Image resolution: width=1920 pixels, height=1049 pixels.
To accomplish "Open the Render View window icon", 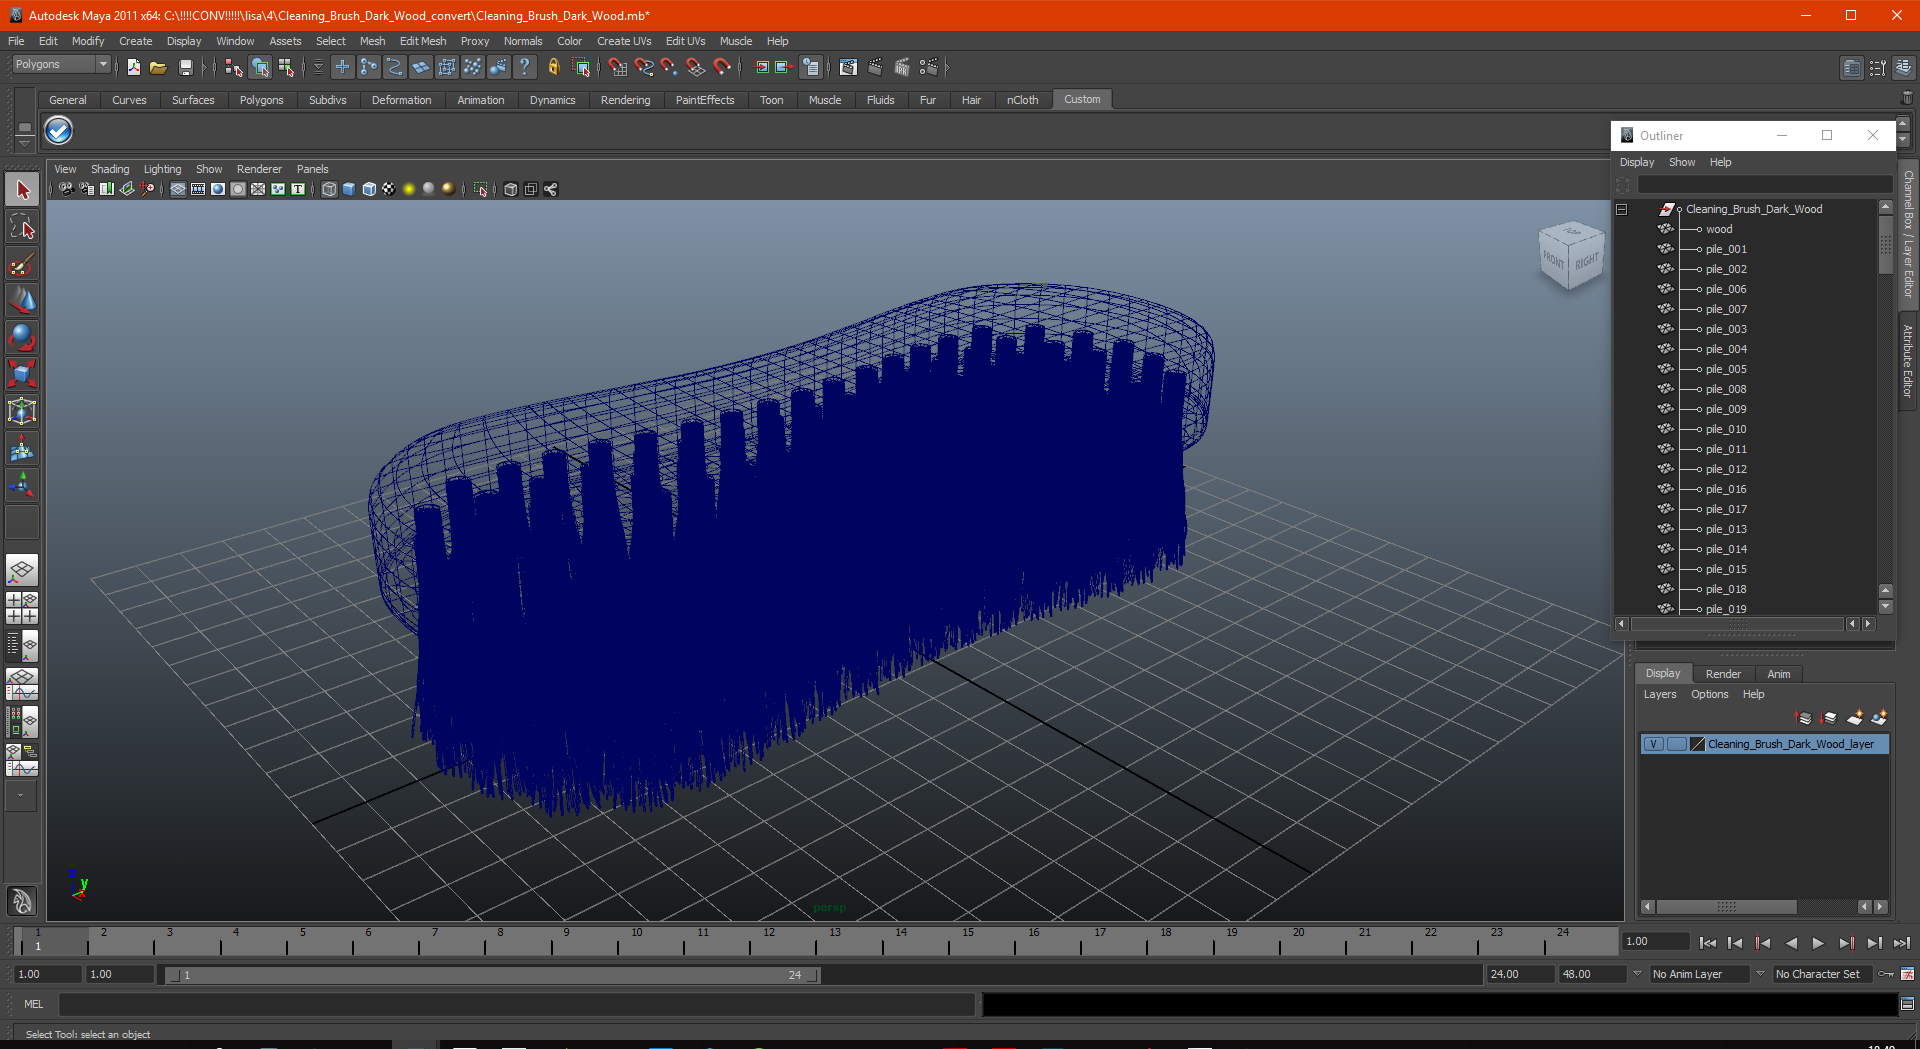I will point(848,67).
